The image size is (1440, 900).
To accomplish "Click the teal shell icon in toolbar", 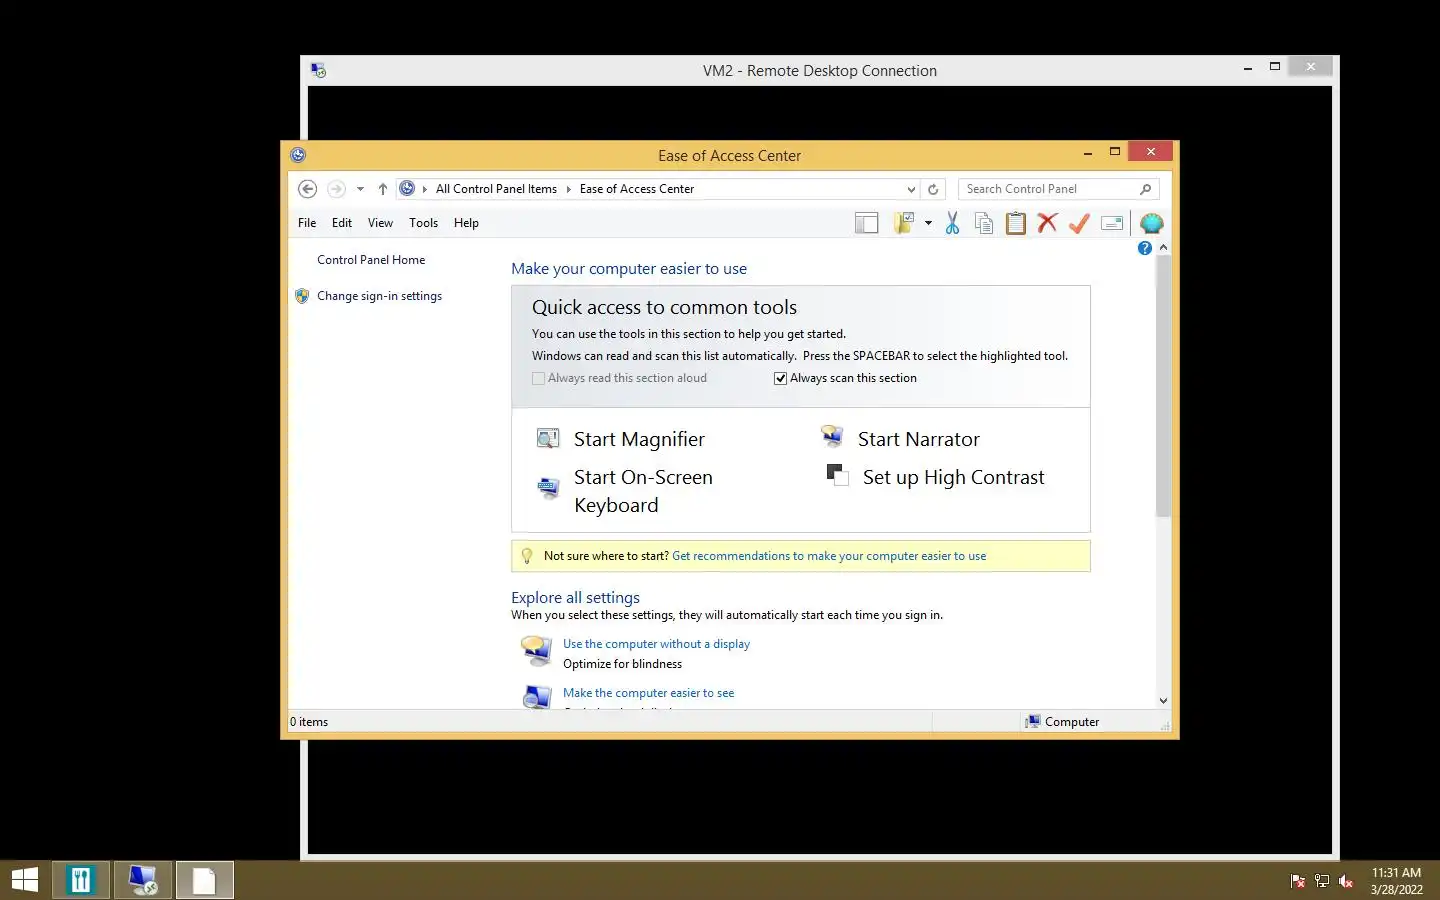I will (1152, 223).
